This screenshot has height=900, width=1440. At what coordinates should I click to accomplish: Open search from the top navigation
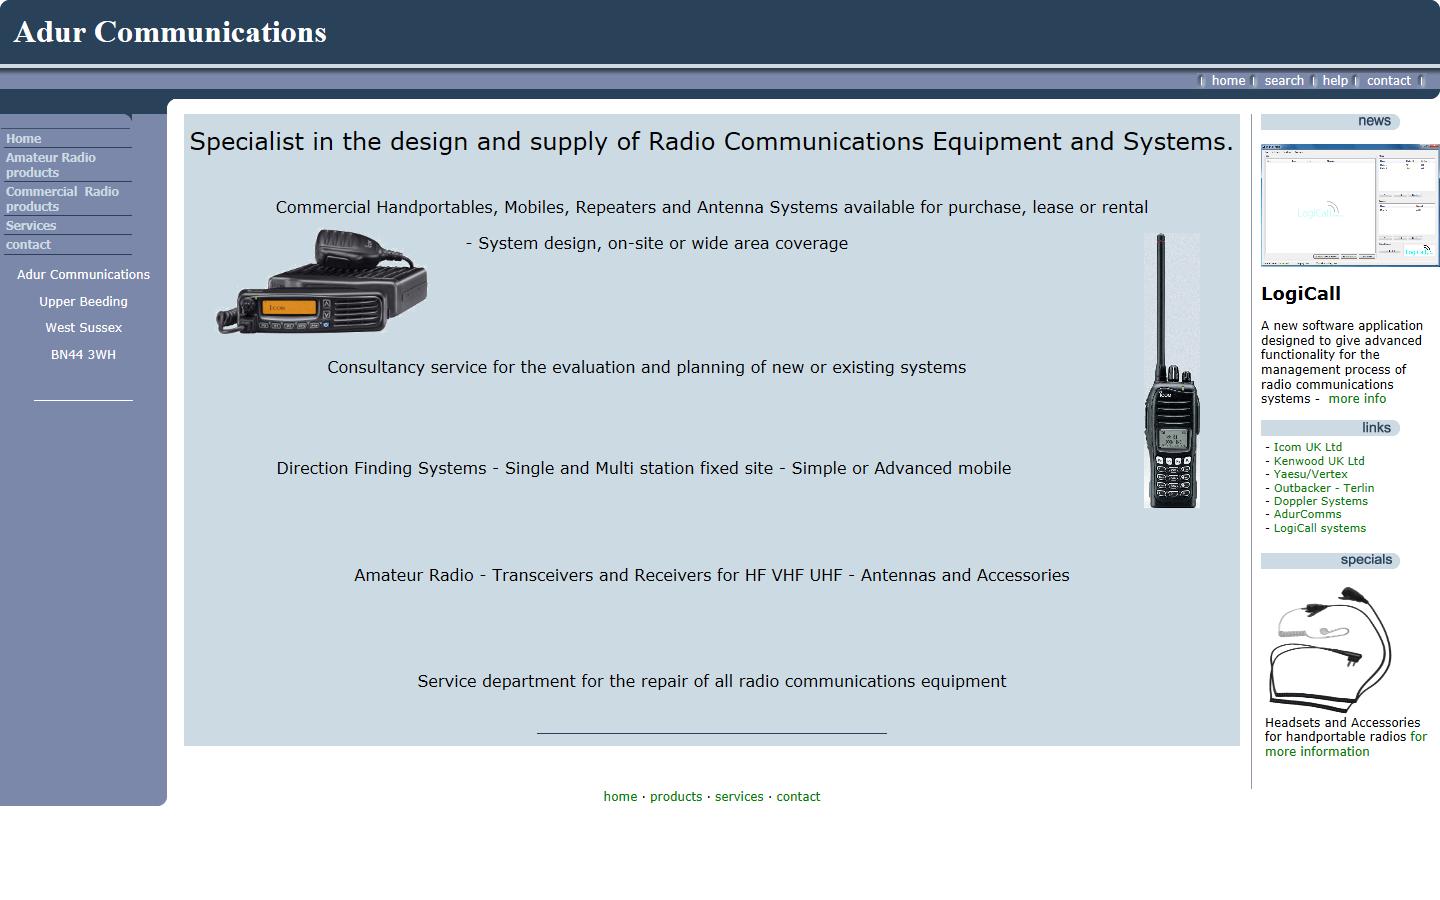pyautogui.click(x=1284, y=80)
